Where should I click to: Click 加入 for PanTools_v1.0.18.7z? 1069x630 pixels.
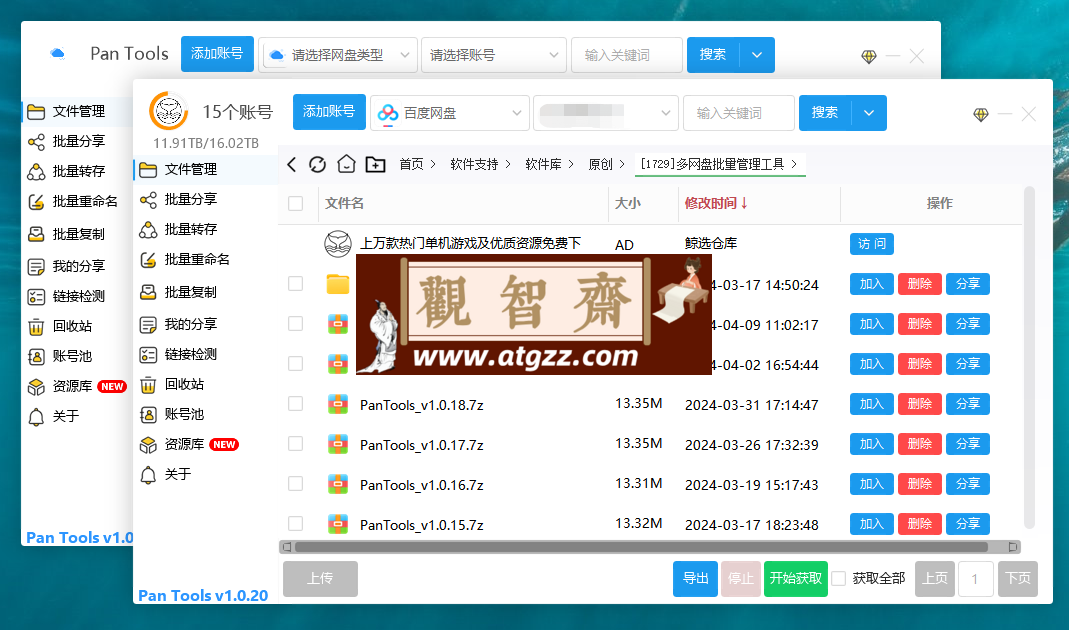[x=871, y=404]
